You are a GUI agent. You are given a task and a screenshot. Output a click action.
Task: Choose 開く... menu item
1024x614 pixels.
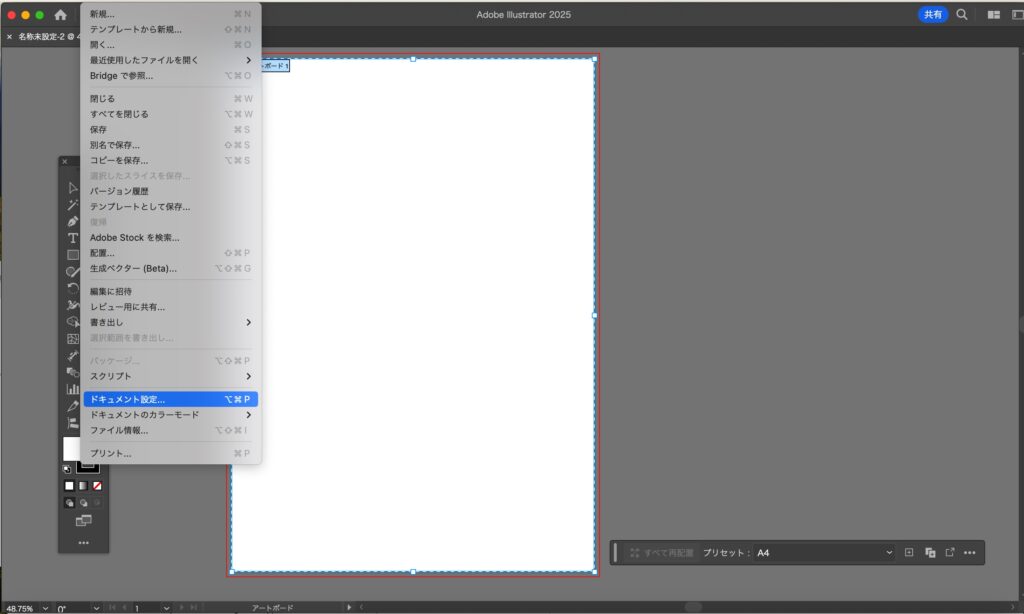(170, 45)
